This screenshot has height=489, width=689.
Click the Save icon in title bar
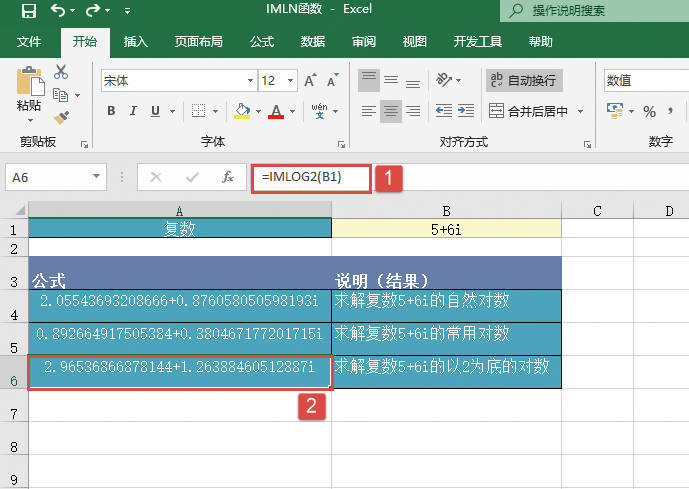coord(28,11)
